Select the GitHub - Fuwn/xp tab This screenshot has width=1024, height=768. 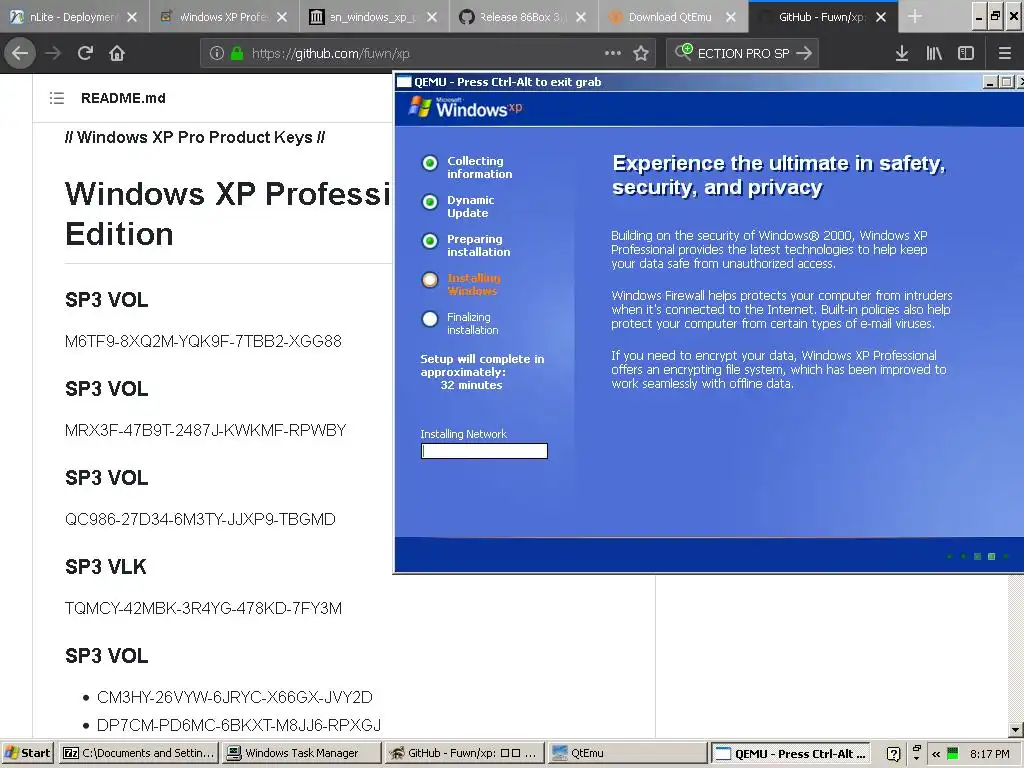(823, 17)
